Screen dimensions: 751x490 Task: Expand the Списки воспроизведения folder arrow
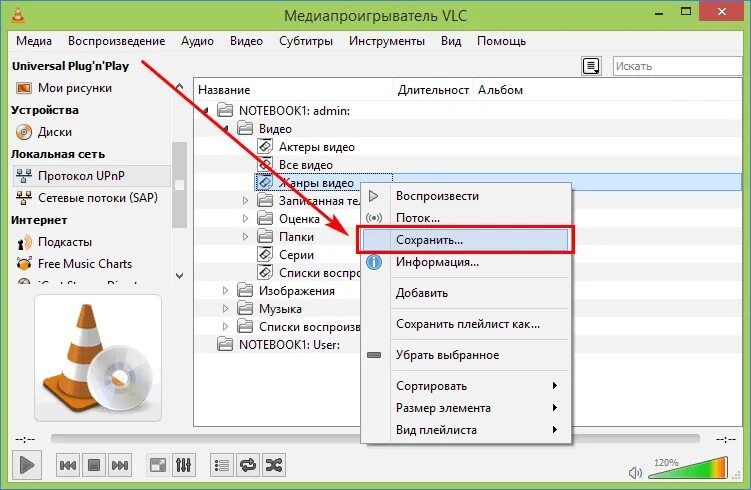click(225, 327)
